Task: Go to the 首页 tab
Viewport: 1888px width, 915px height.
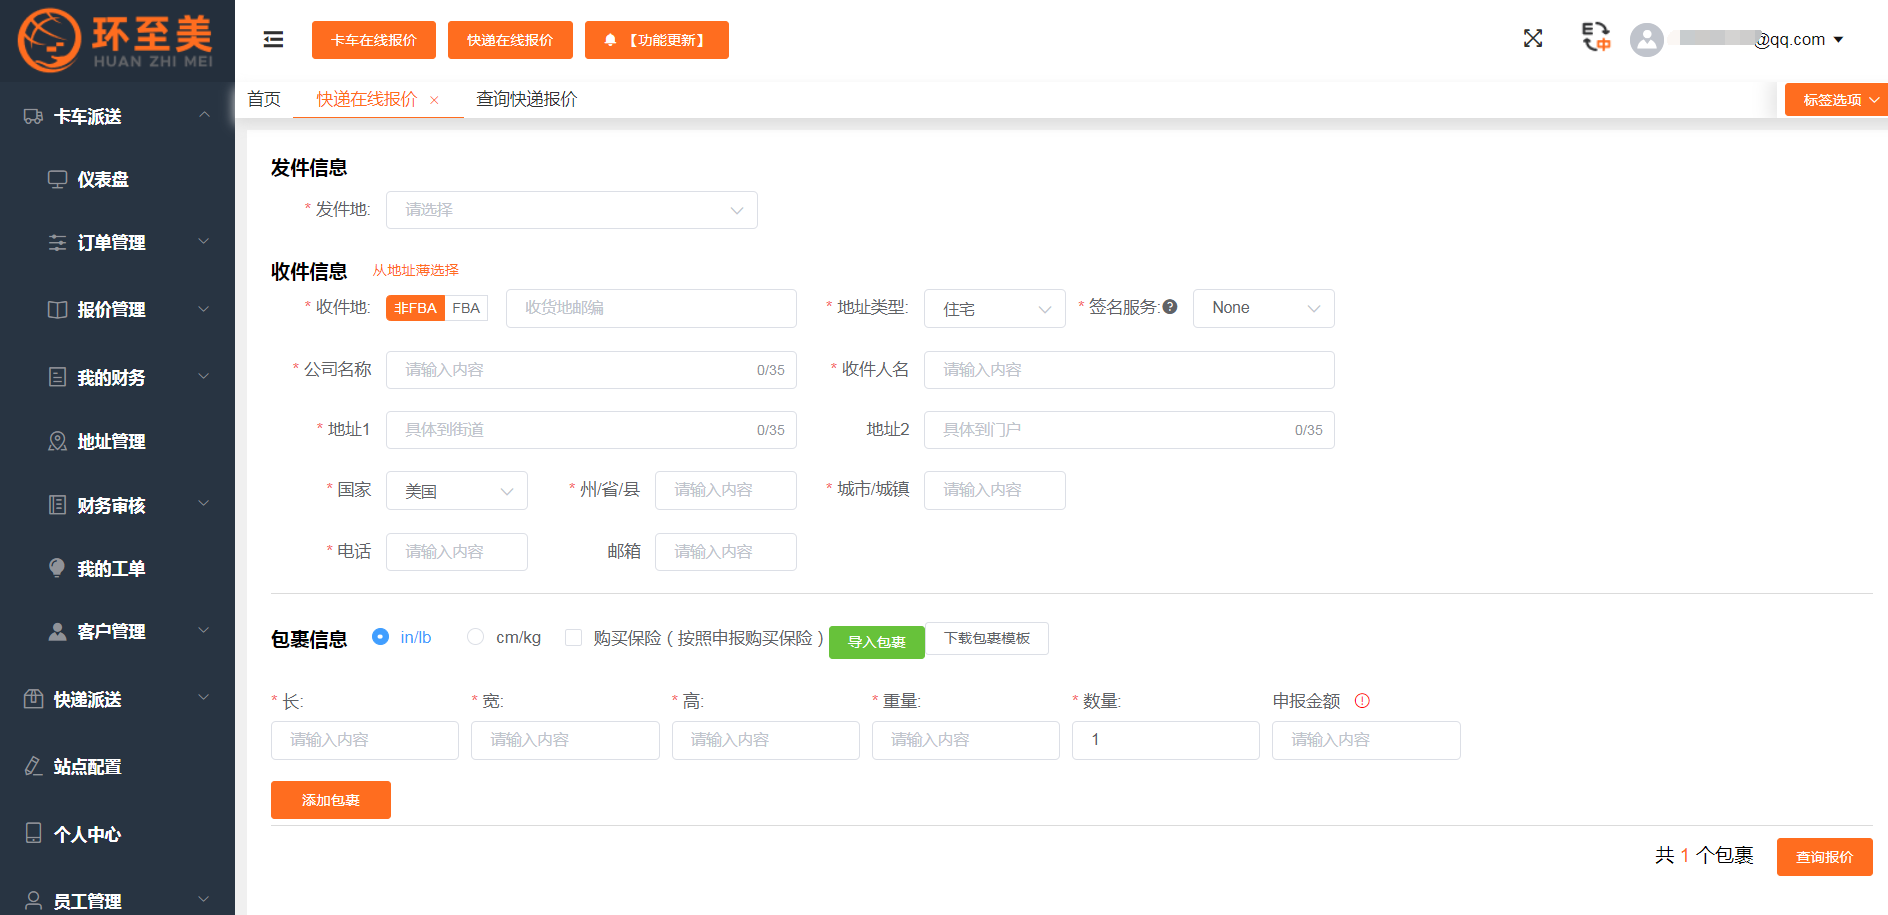Action: coord(264,99)
